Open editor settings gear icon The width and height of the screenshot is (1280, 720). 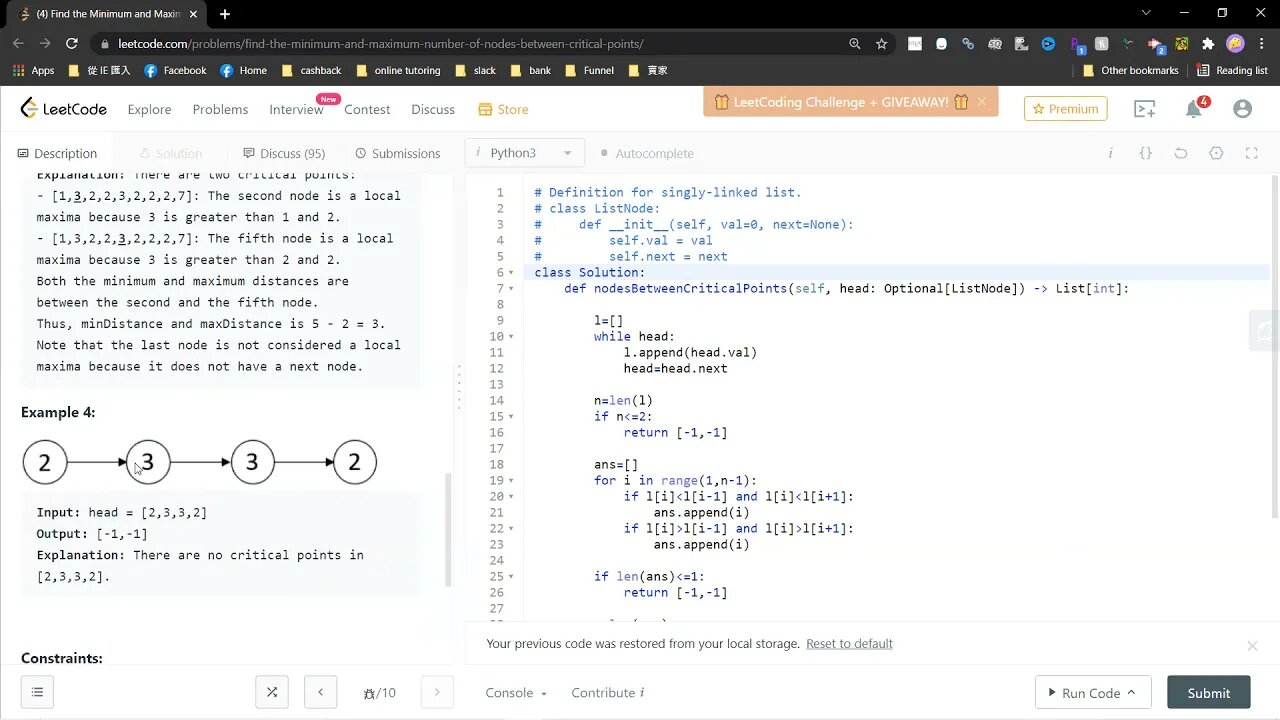[1216, 153]
